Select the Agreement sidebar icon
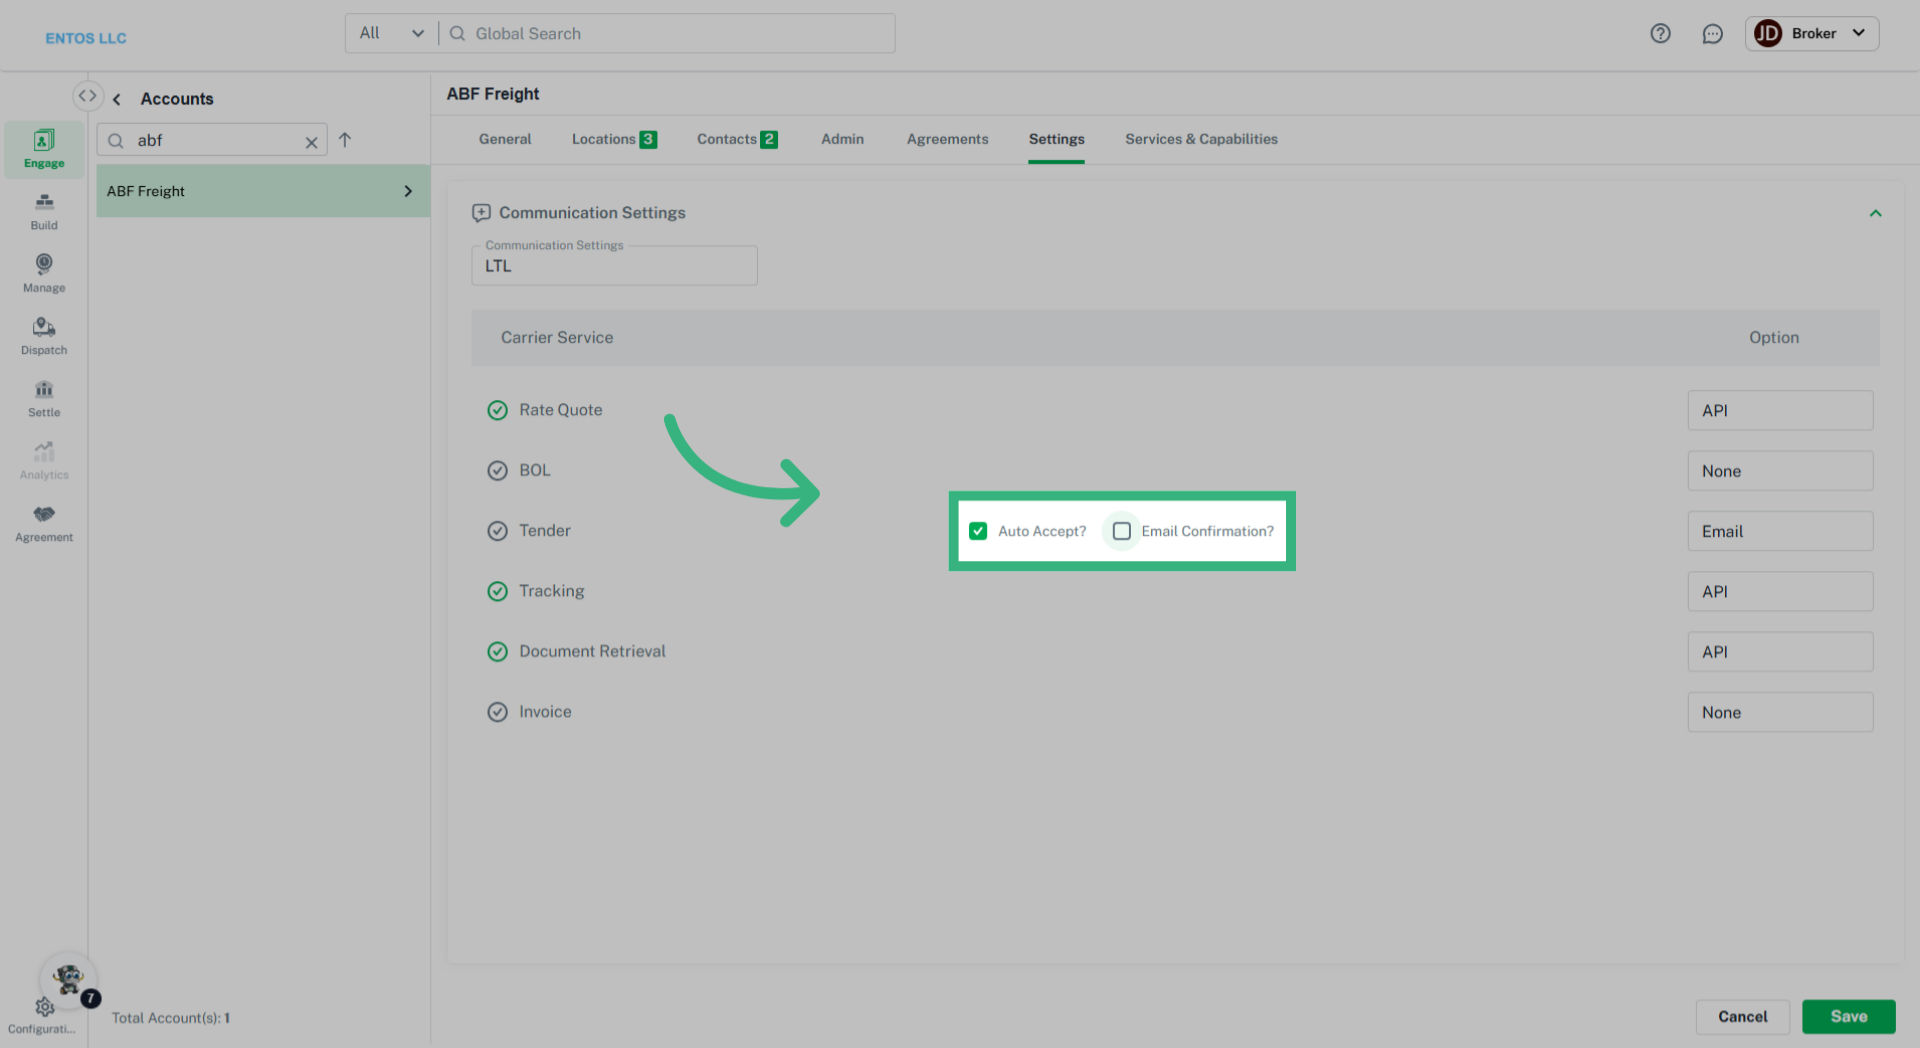The height and width of the screenshot is (1048, 1920). pos(43,523)
